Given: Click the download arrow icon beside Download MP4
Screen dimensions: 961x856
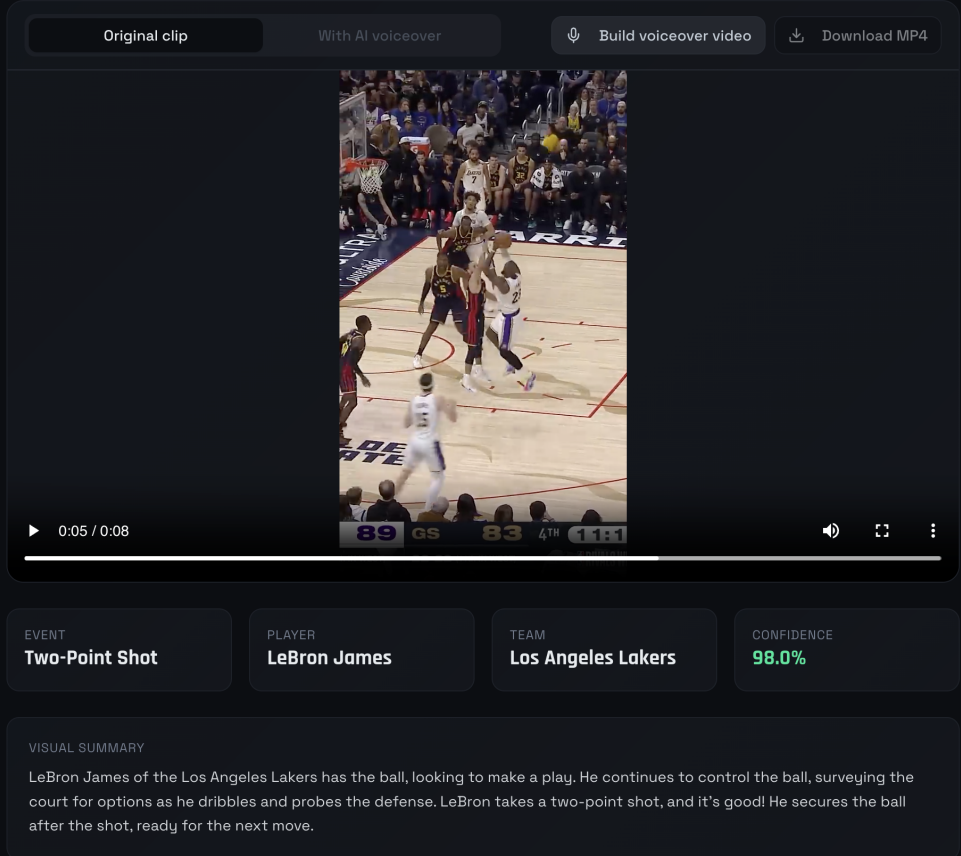Looking at the screenshot, I should coord(796,35).
